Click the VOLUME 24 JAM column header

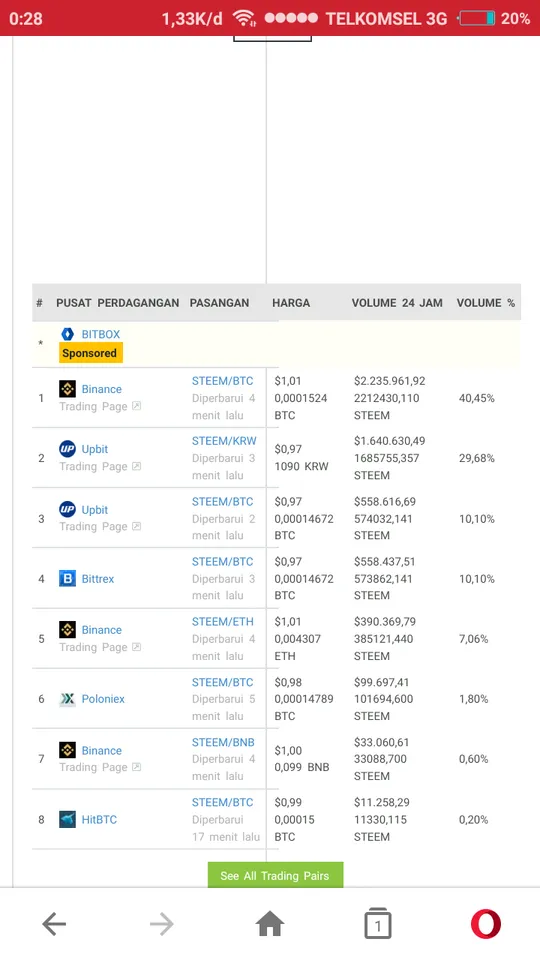click(397, 303)
